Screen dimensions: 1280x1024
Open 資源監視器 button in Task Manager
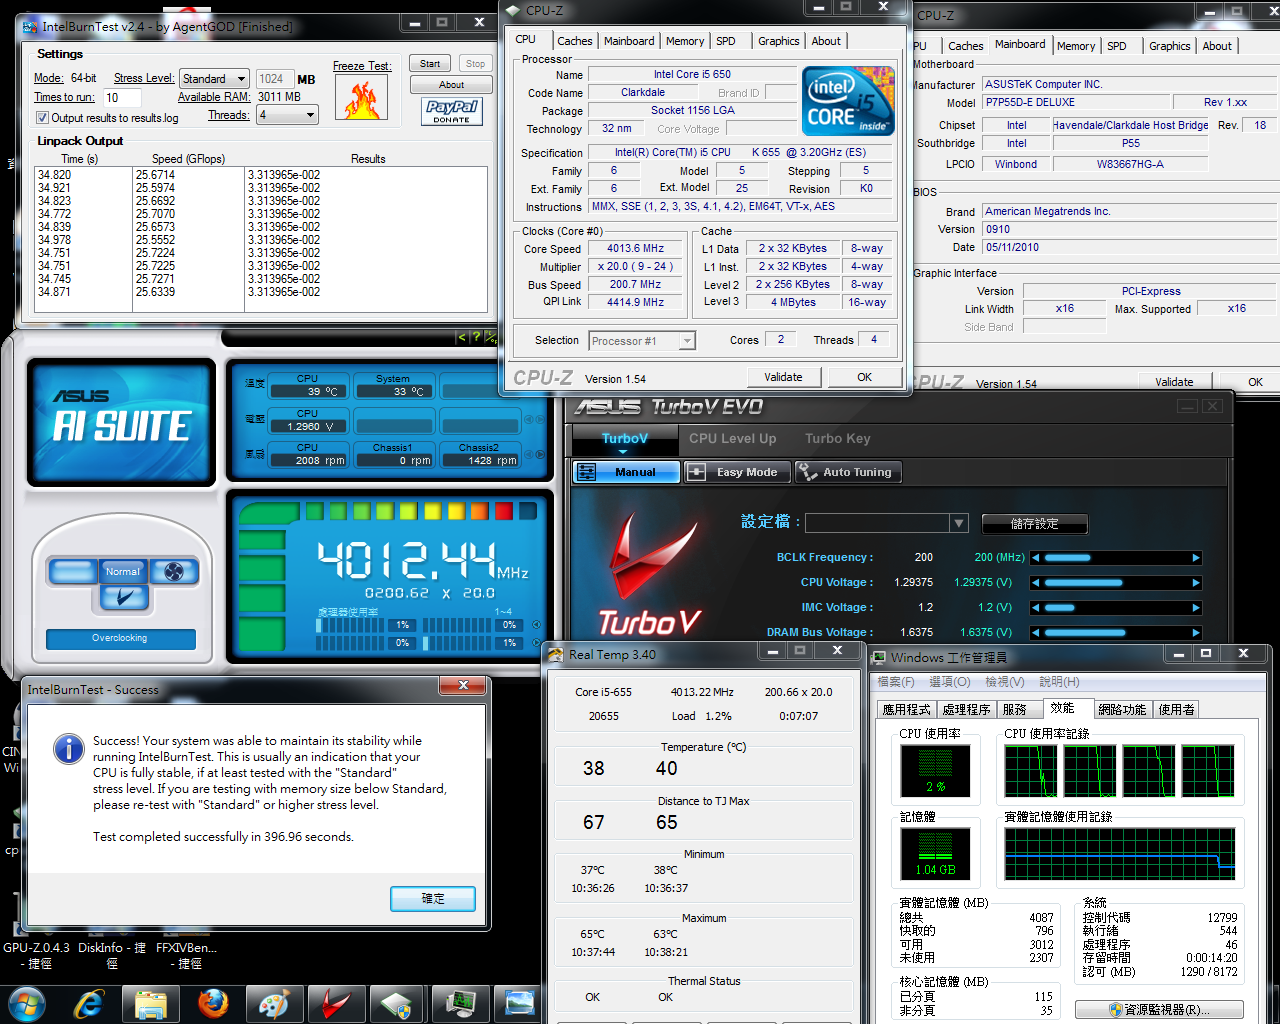pyautogui.click(x=1159, y=1010)
